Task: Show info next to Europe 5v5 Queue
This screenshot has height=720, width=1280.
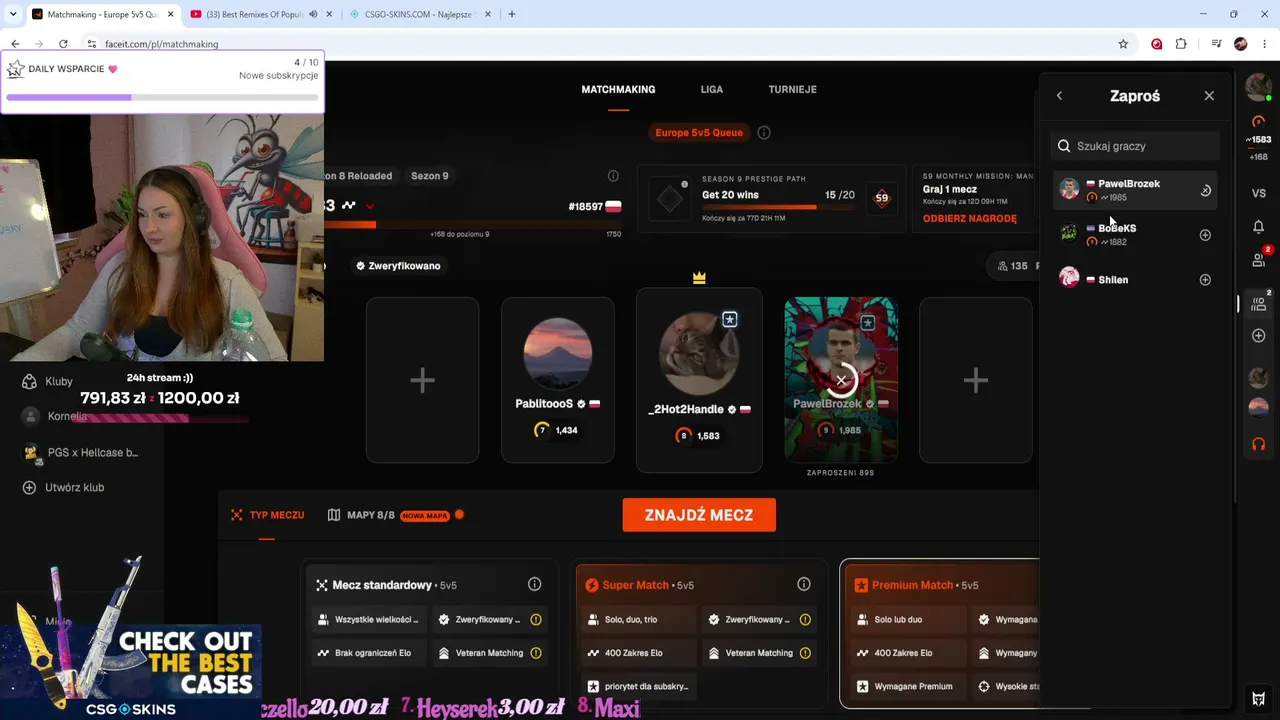Action: pos(764,133)
